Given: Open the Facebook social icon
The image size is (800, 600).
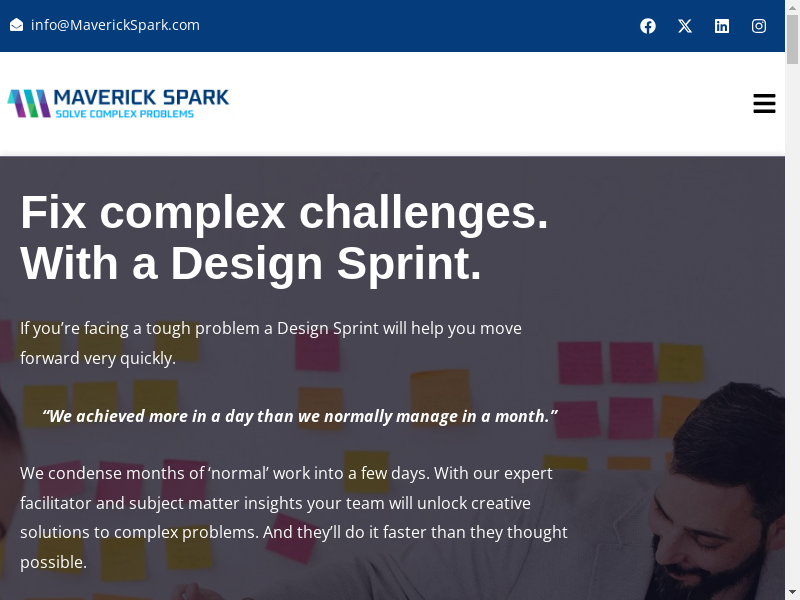Looking at the screenshot, I should 648,26.
